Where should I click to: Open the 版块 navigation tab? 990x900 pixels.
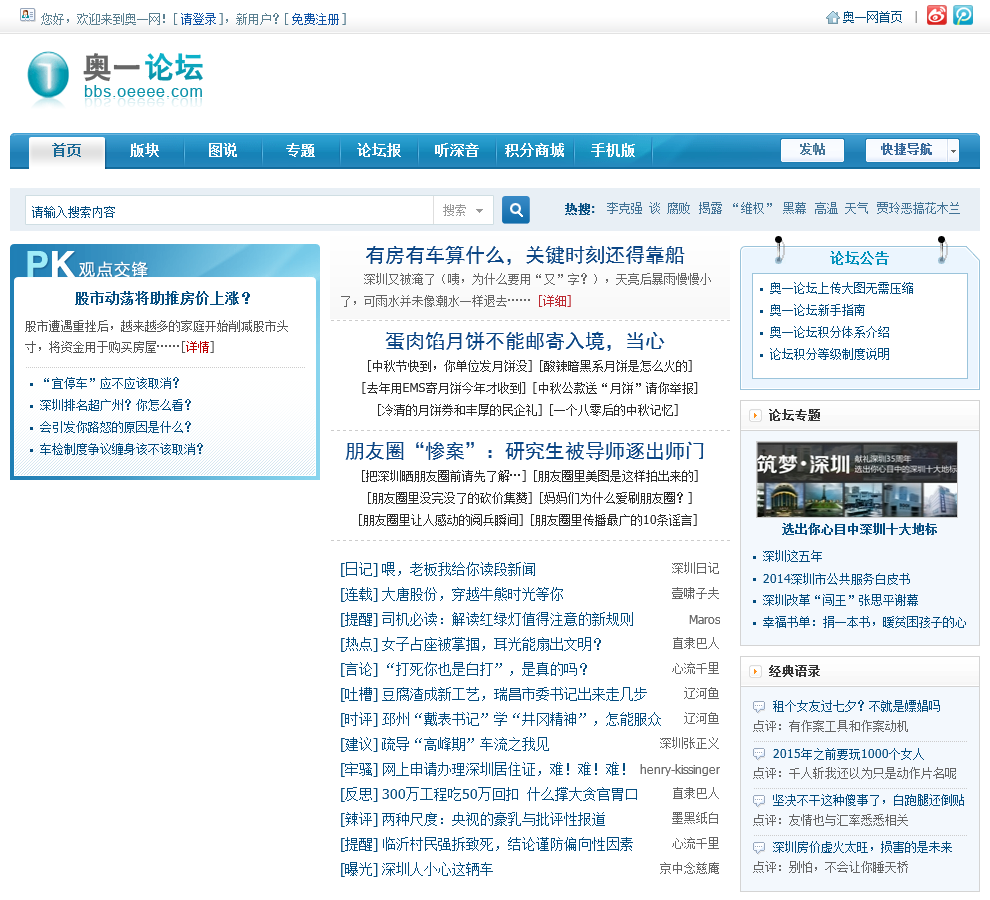tap(145, 151)
